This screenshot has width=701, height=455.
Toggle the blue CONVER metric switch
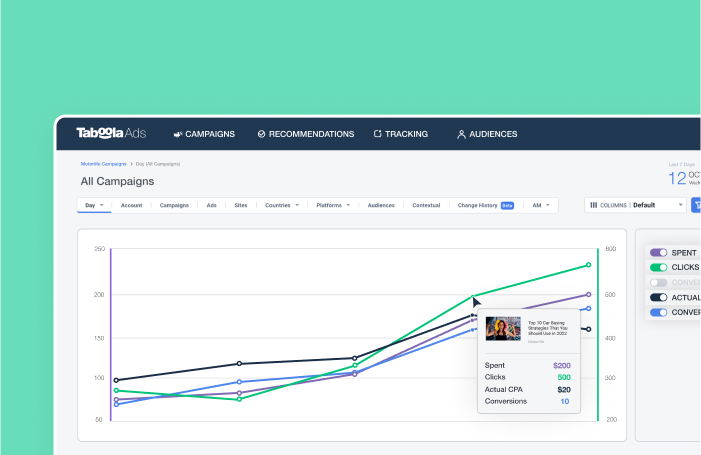pos(659,312)
